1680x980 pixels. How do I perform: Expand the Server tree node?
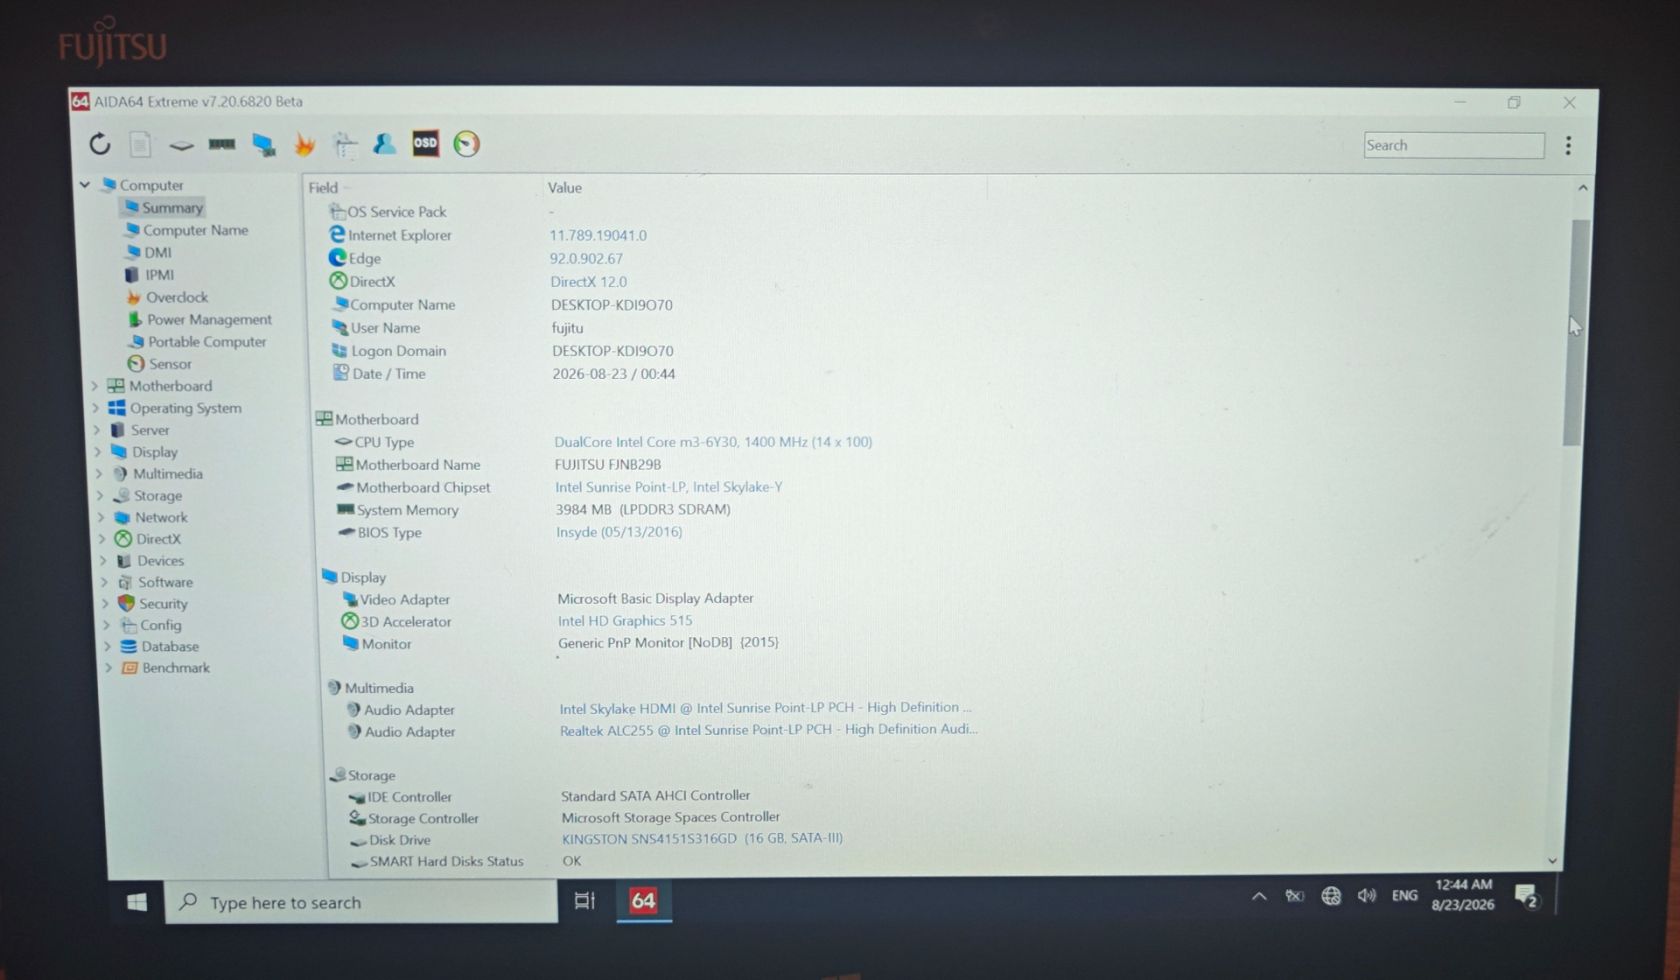(98, 430)
